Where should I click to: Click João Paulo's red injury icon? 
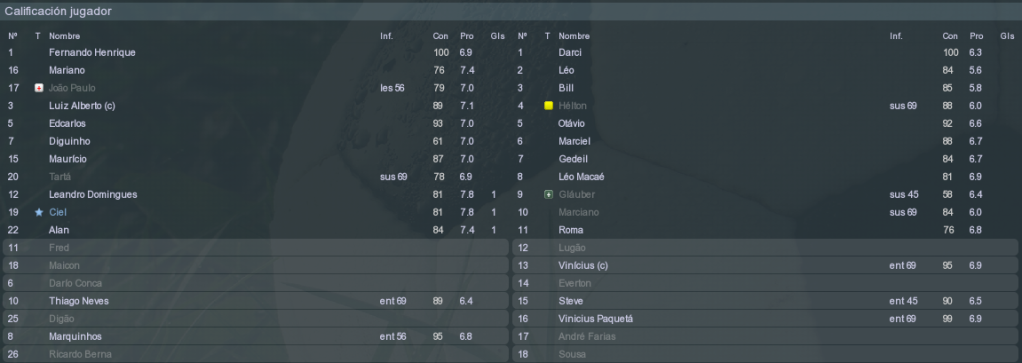[38, 88]
